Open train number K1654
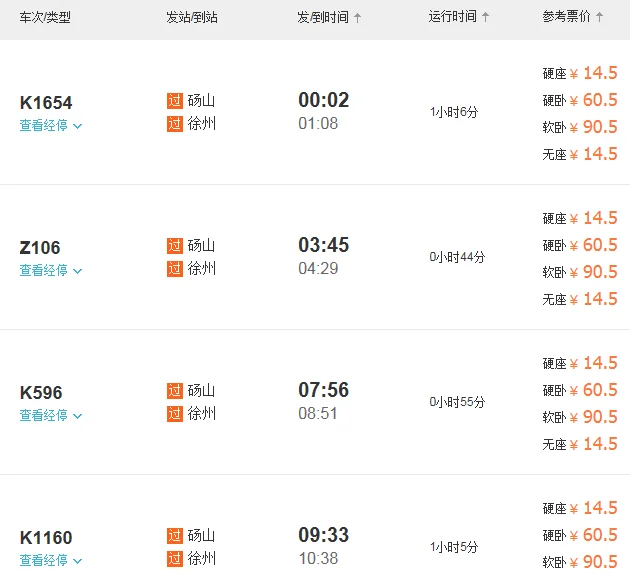 [46, 103]
